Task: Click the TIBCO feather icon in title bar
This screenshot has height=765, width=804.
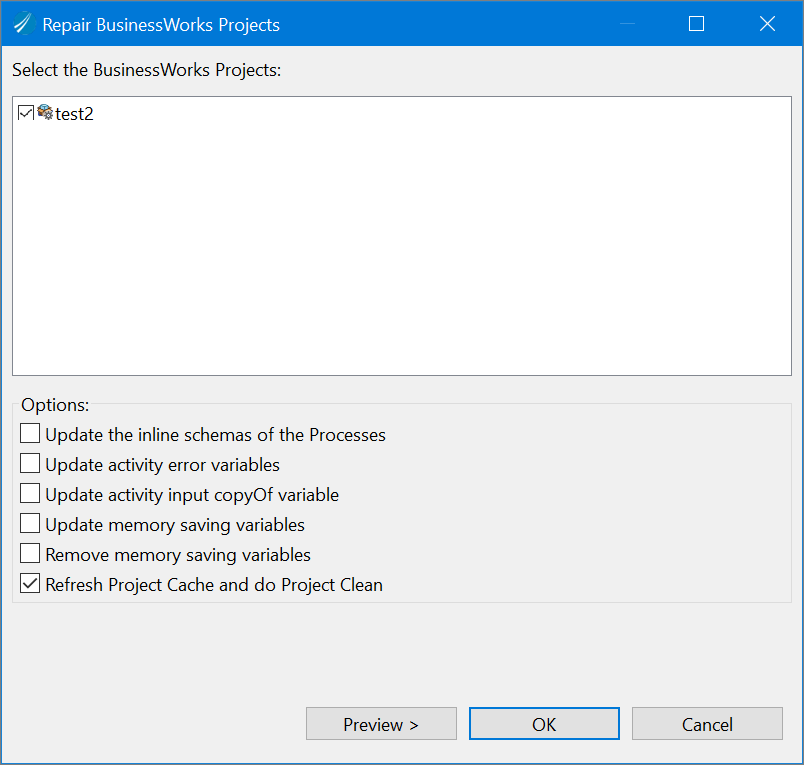Action: tap(24, 24)
